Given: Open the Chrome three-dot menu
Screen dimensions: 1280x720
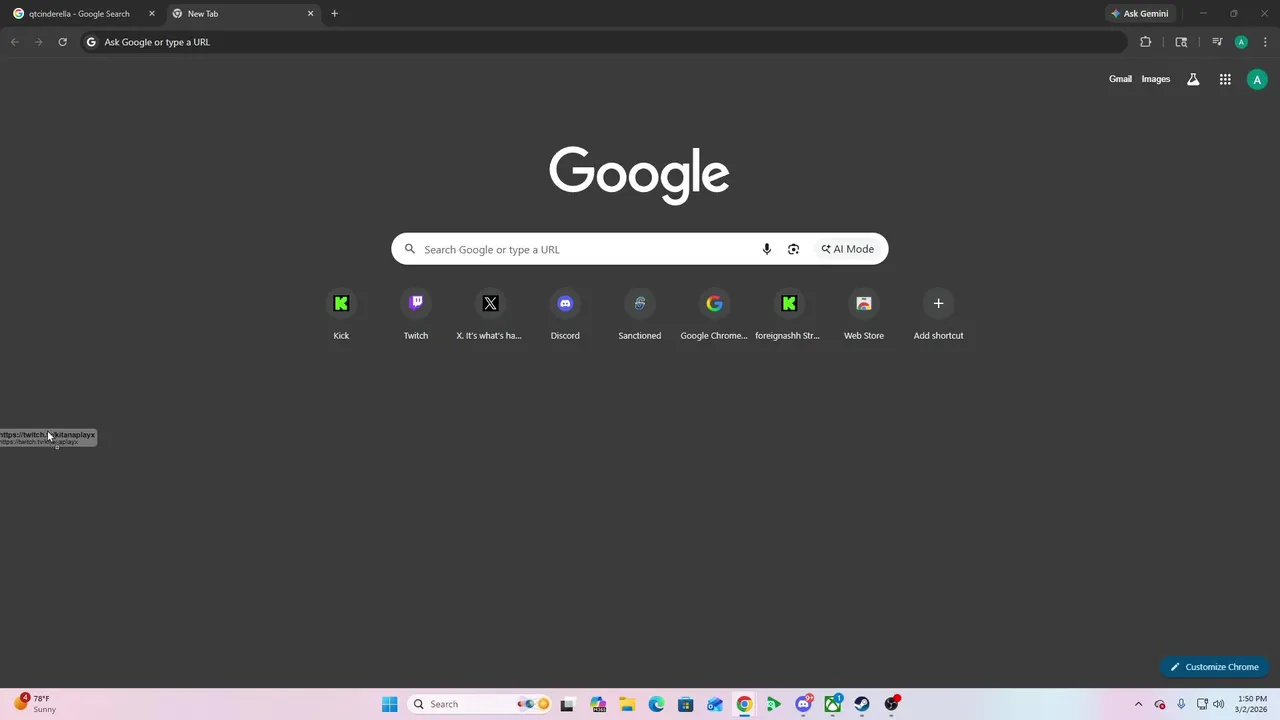Looking at the screenshot, I should 1265,42.
